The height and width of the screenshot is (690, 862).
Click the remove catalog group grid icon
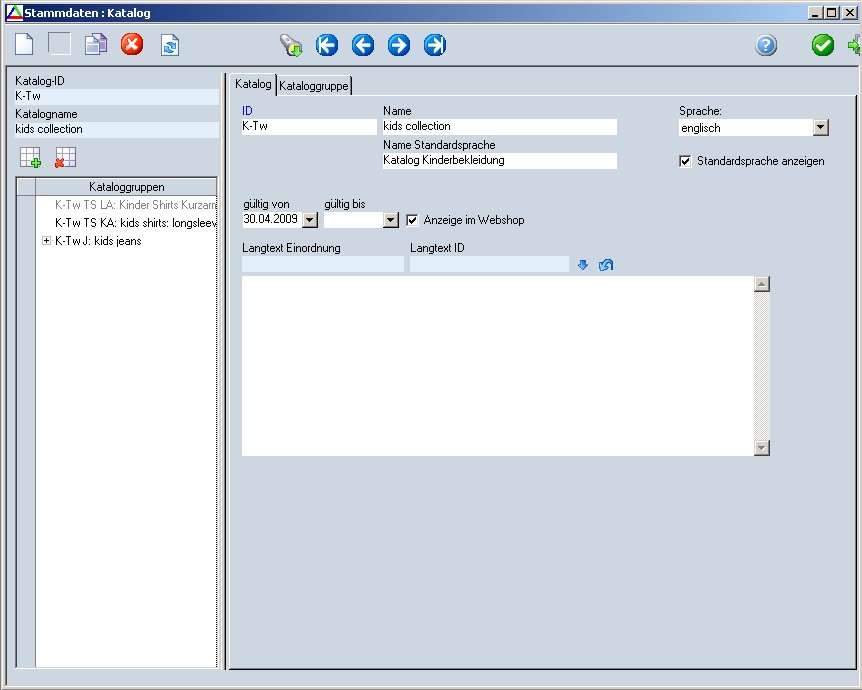coord(65,158)
